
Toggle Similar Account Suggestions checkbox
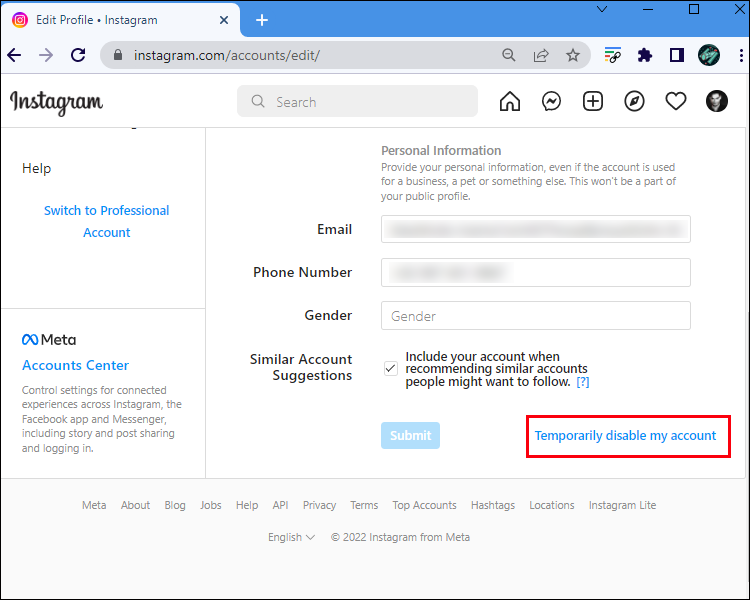click(x=391, y=368)
